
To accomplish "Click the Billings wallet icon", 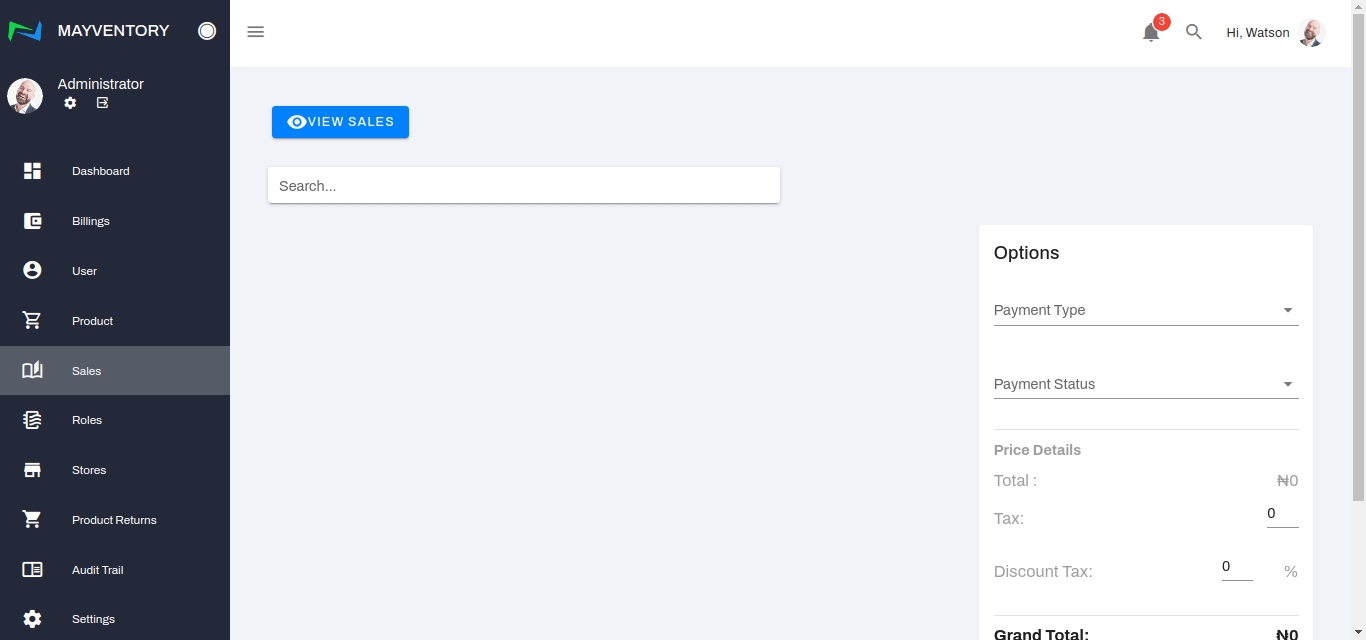I will tap(32, 221).
